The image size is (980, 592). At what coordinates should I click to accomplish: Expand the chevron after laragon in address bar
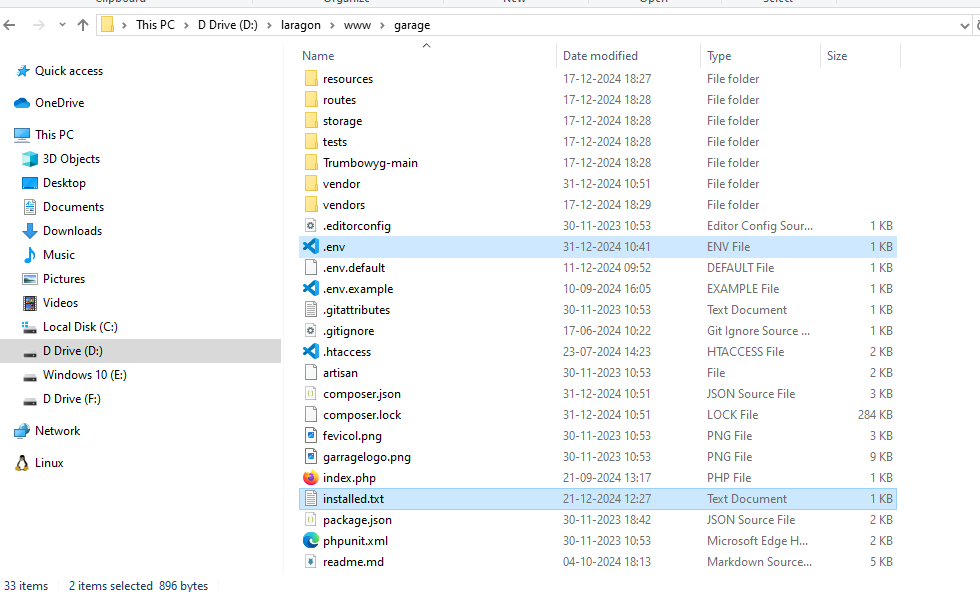click(x=332, y=25)
